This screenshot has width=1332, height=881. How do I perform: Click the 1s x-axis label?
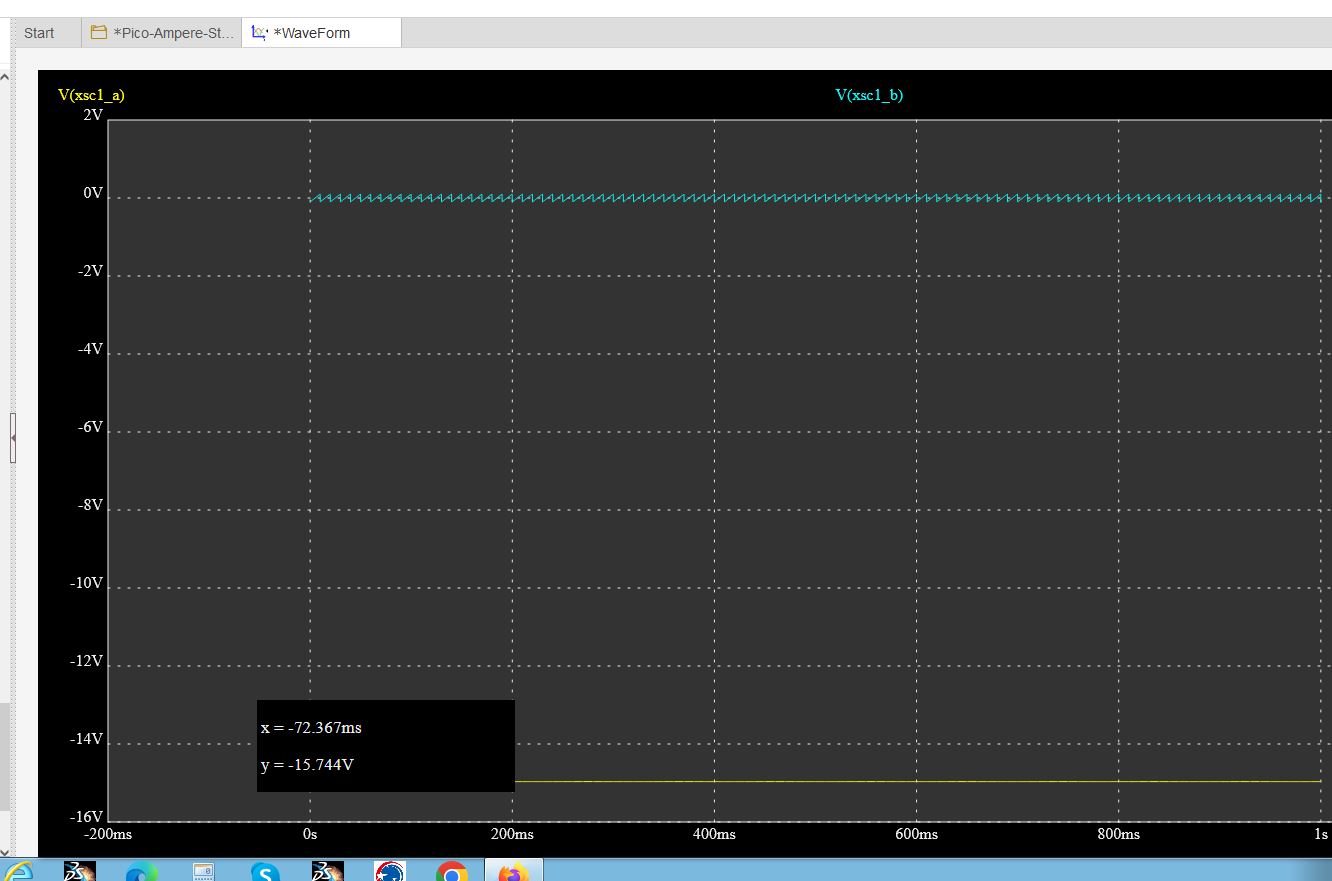pos(1321,834)
